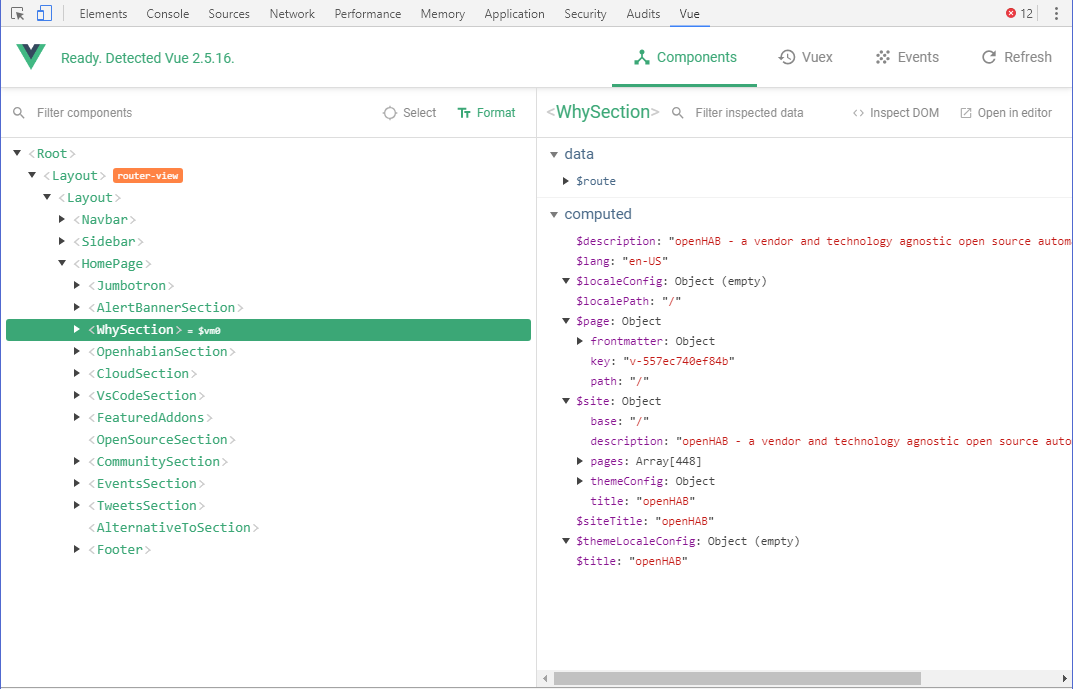Open the Events tab
The width and height of the screenshot is (1073, 689).
coord(906,57)
